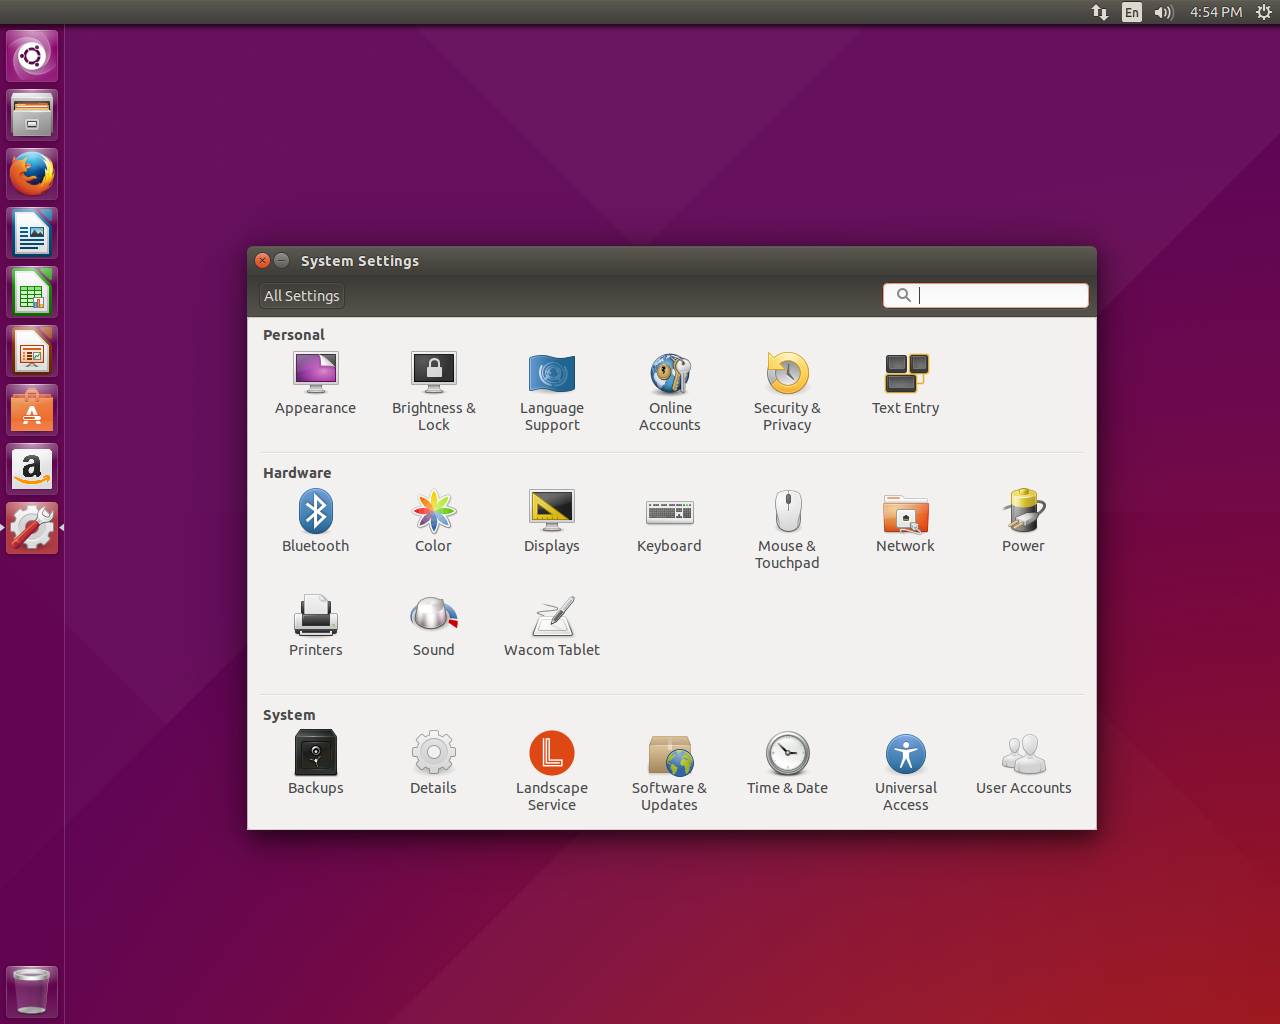Close the System Settings window
This screenshot has width=1280, height=1024.
pyautogui.click(x=262, y=260)
